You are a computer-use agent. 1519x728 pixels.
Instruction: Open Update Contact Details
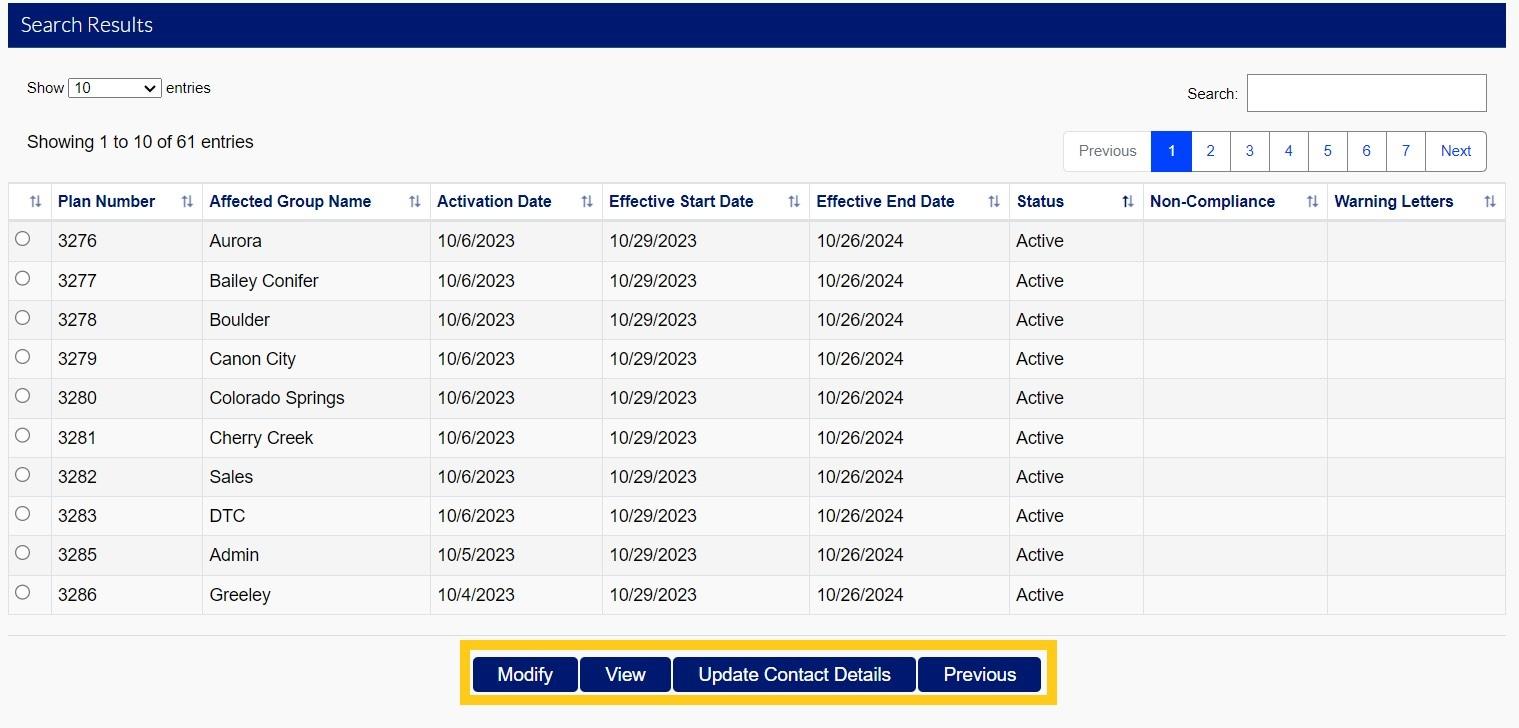(794, 674)
